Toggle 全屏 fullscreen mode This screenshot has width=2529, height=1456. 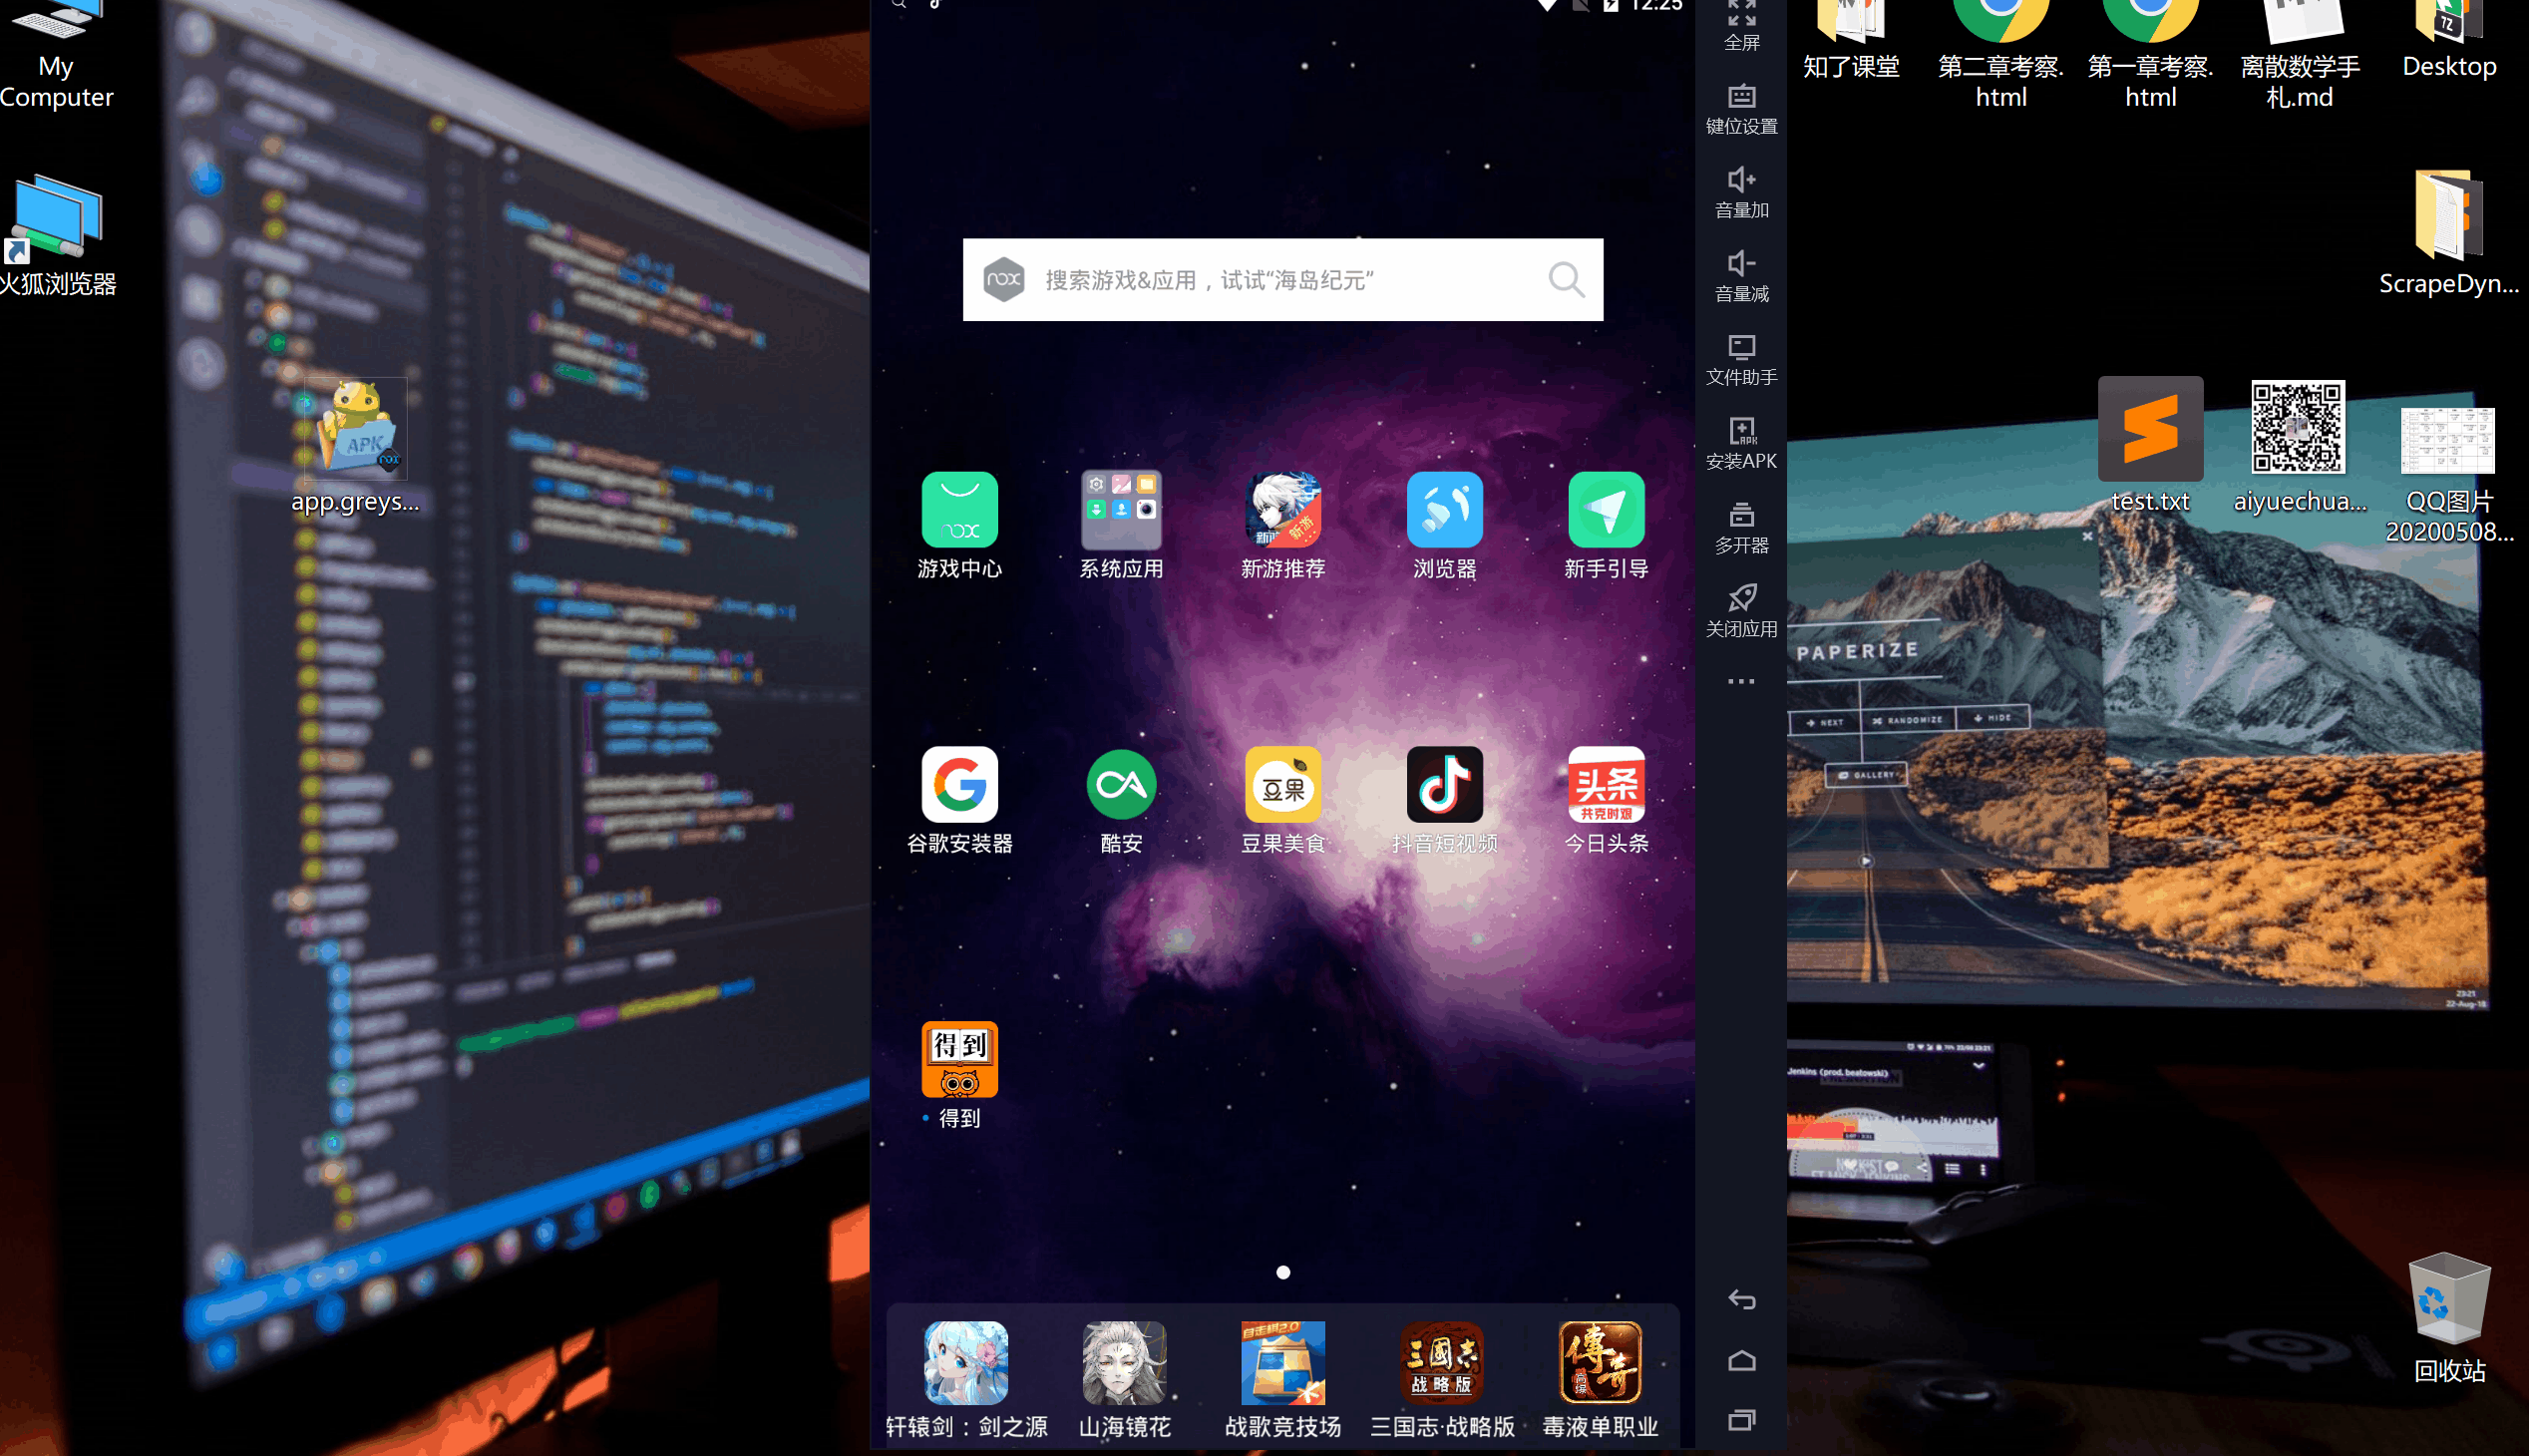point(1741,26)
